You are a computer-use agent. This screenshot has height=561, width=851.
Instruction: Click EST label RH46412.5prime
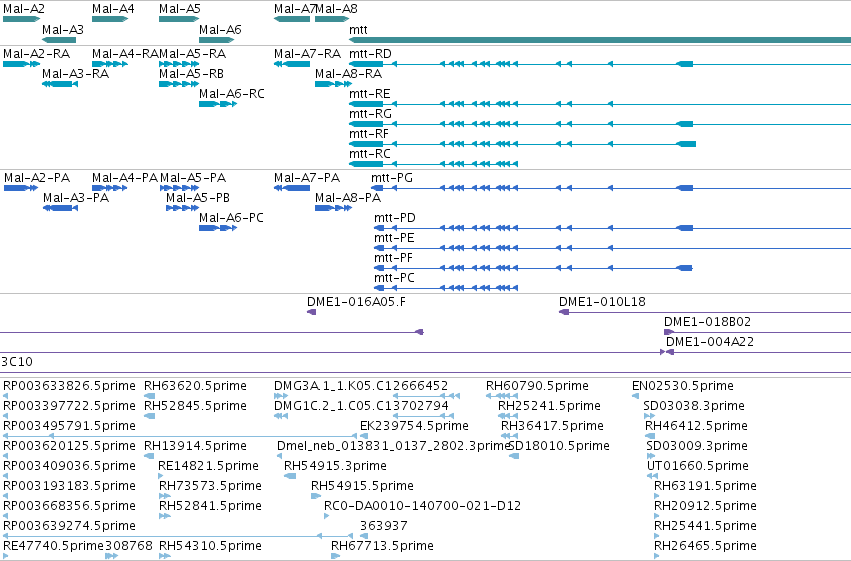point(696,426)
